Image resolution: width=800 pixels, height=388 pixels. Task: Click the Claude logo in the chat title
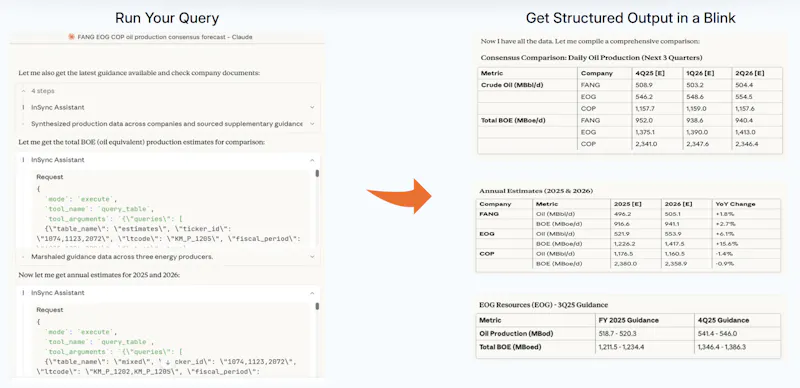pyautogui.click(x=71, y=37)
